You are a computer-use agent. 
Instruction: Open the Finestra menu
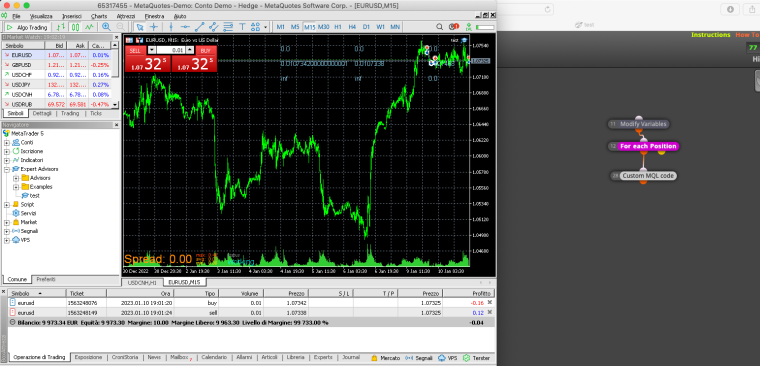pos(154,16)
